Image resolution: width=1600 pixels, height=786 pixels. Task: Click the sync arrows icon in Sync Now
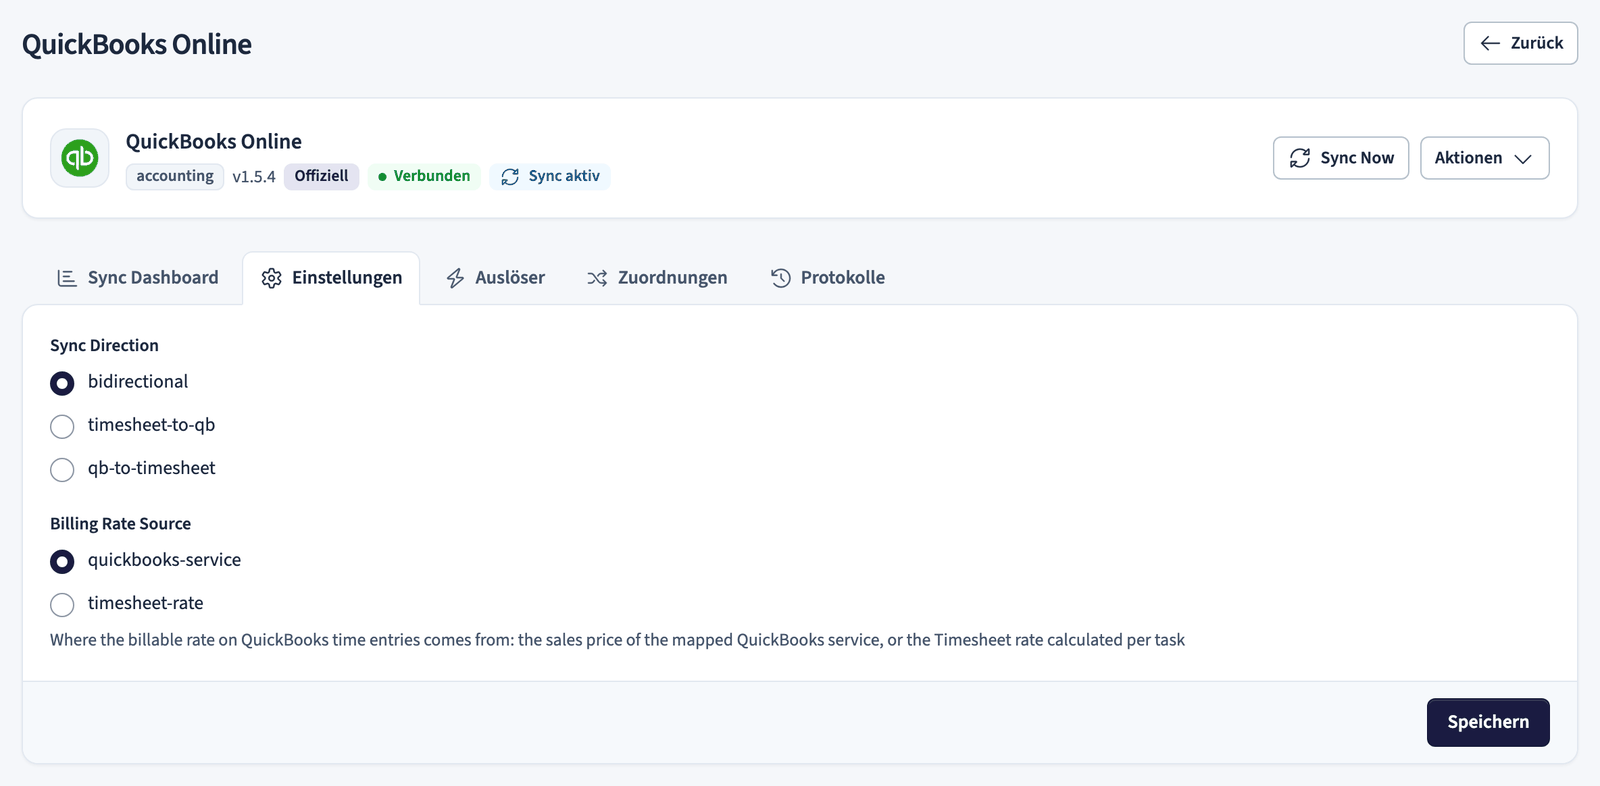pyautogui.click(x=1300, y=158)
